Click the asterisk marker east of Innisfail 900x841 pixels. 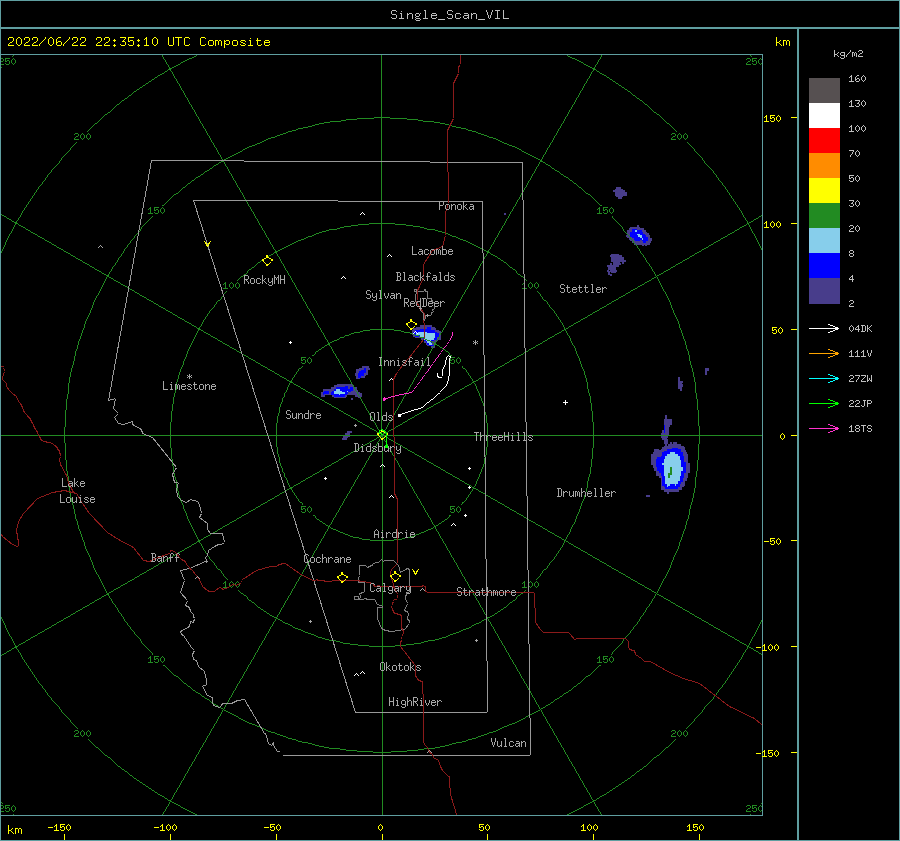[x=475, y=343]
